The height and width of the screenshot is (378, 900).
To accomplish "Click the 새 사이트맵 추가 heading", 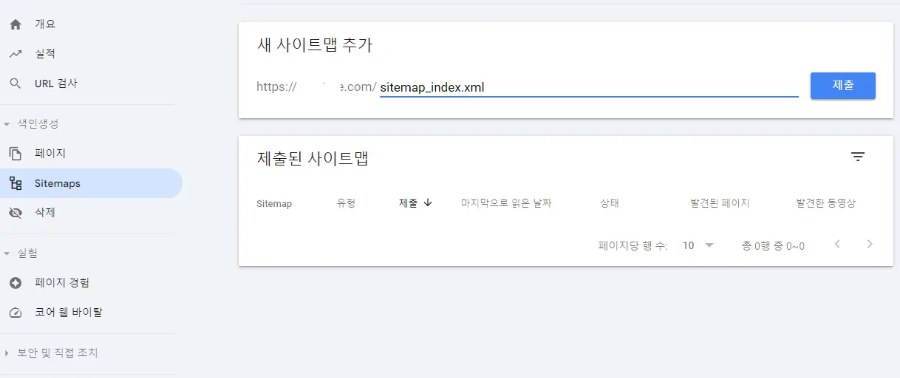I will [x=315, y=45].
